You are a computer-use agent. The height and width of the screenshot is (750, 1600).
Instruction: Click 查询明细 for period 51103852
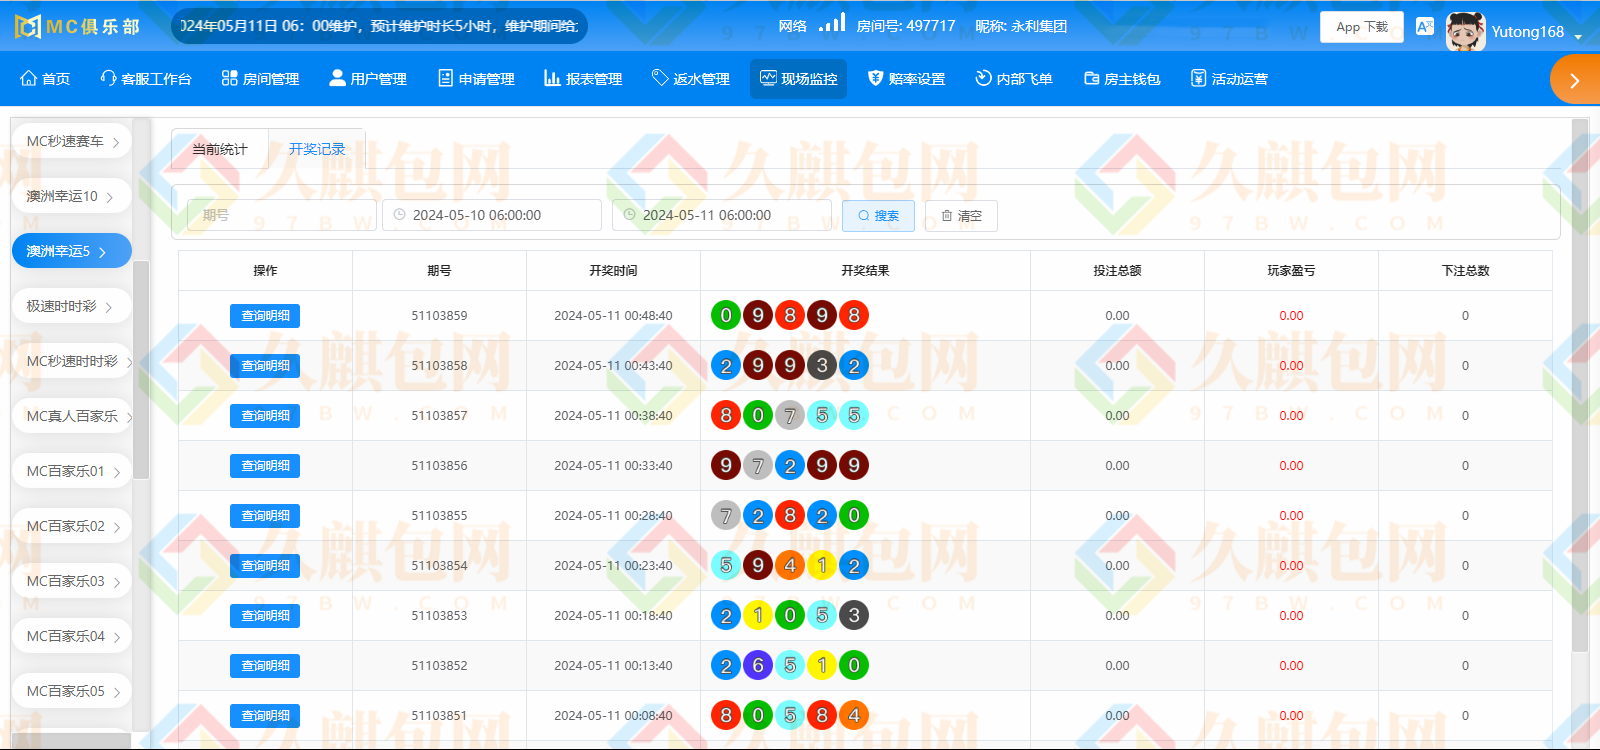[x=265, y=666]
